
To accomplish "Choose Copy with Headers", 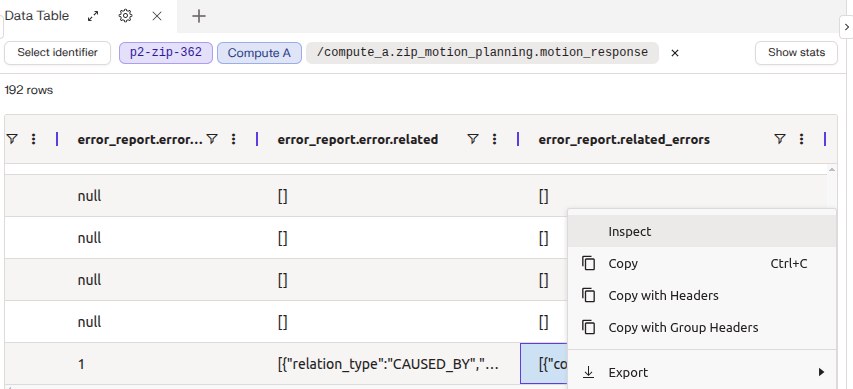I will coord(702,295).
